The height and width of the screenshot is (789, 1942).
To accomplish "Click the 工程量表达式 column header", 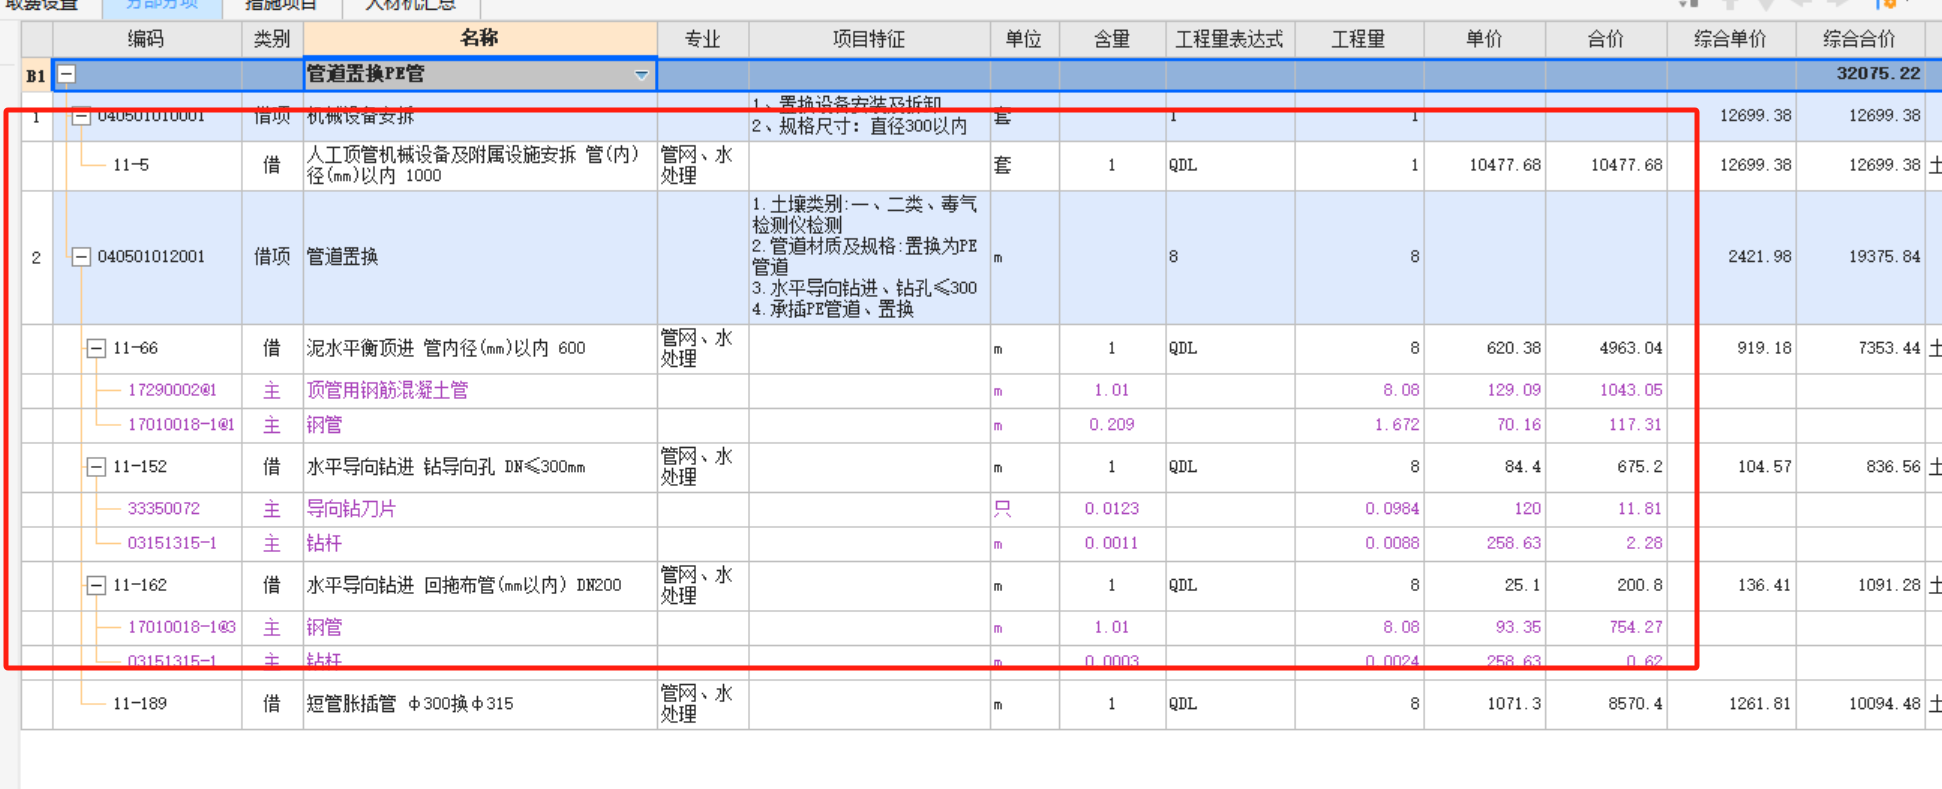I will 1229,39.
